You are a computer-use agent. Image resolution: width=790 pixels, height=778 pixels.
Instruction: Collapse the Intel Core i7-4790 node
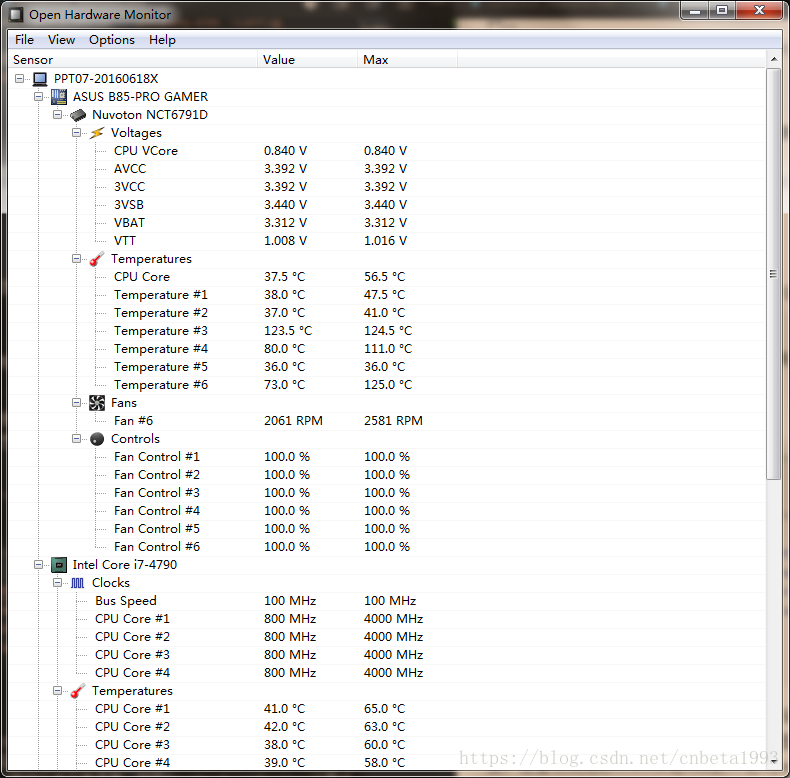pos(38,565)
